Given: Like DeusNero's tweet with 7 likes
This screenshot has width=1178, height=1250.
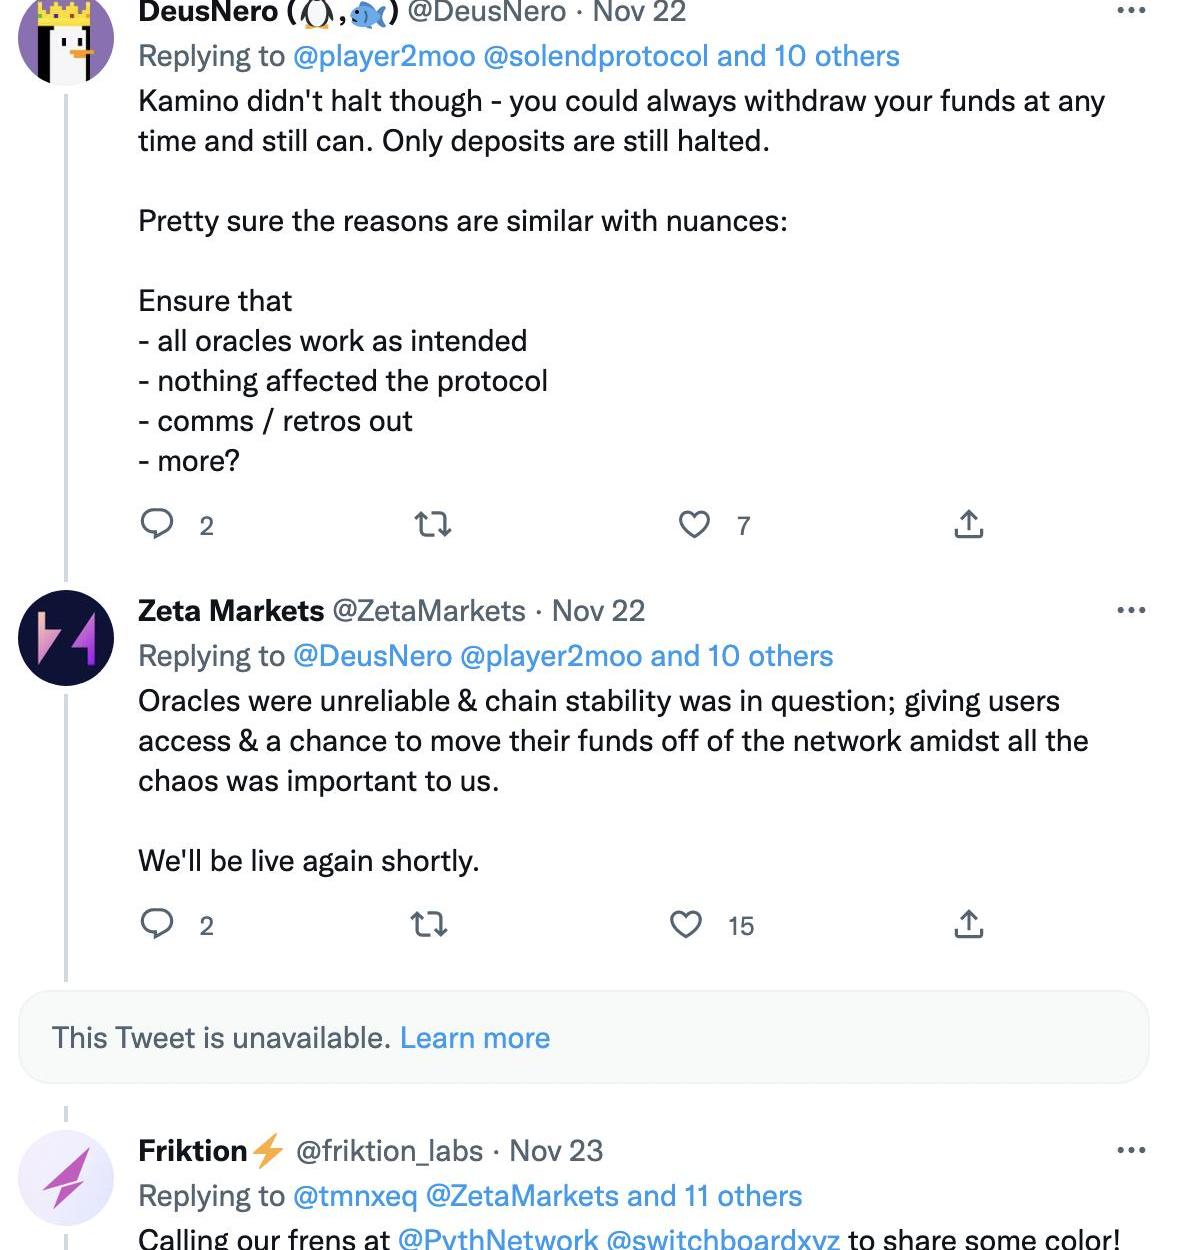Looking at the screenshot, I should click(694, 524).
